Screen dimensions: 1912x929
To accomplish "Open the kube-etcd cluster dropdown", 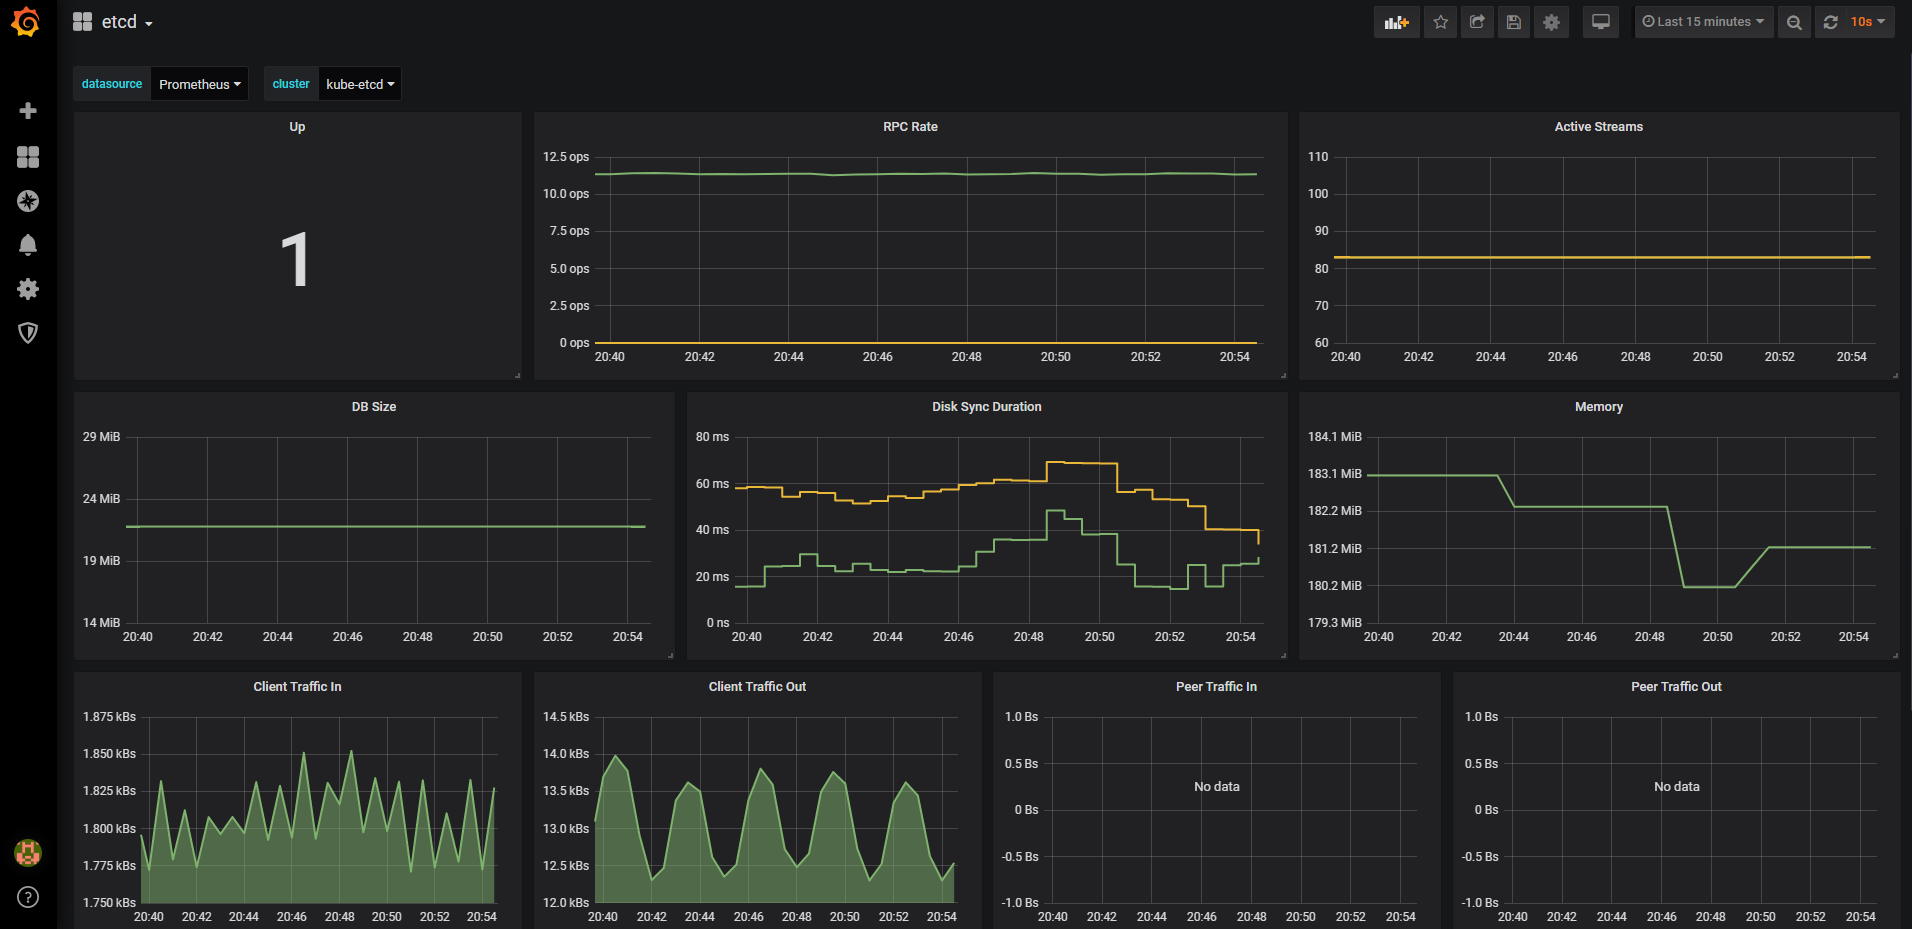I will tap(359, 84).
